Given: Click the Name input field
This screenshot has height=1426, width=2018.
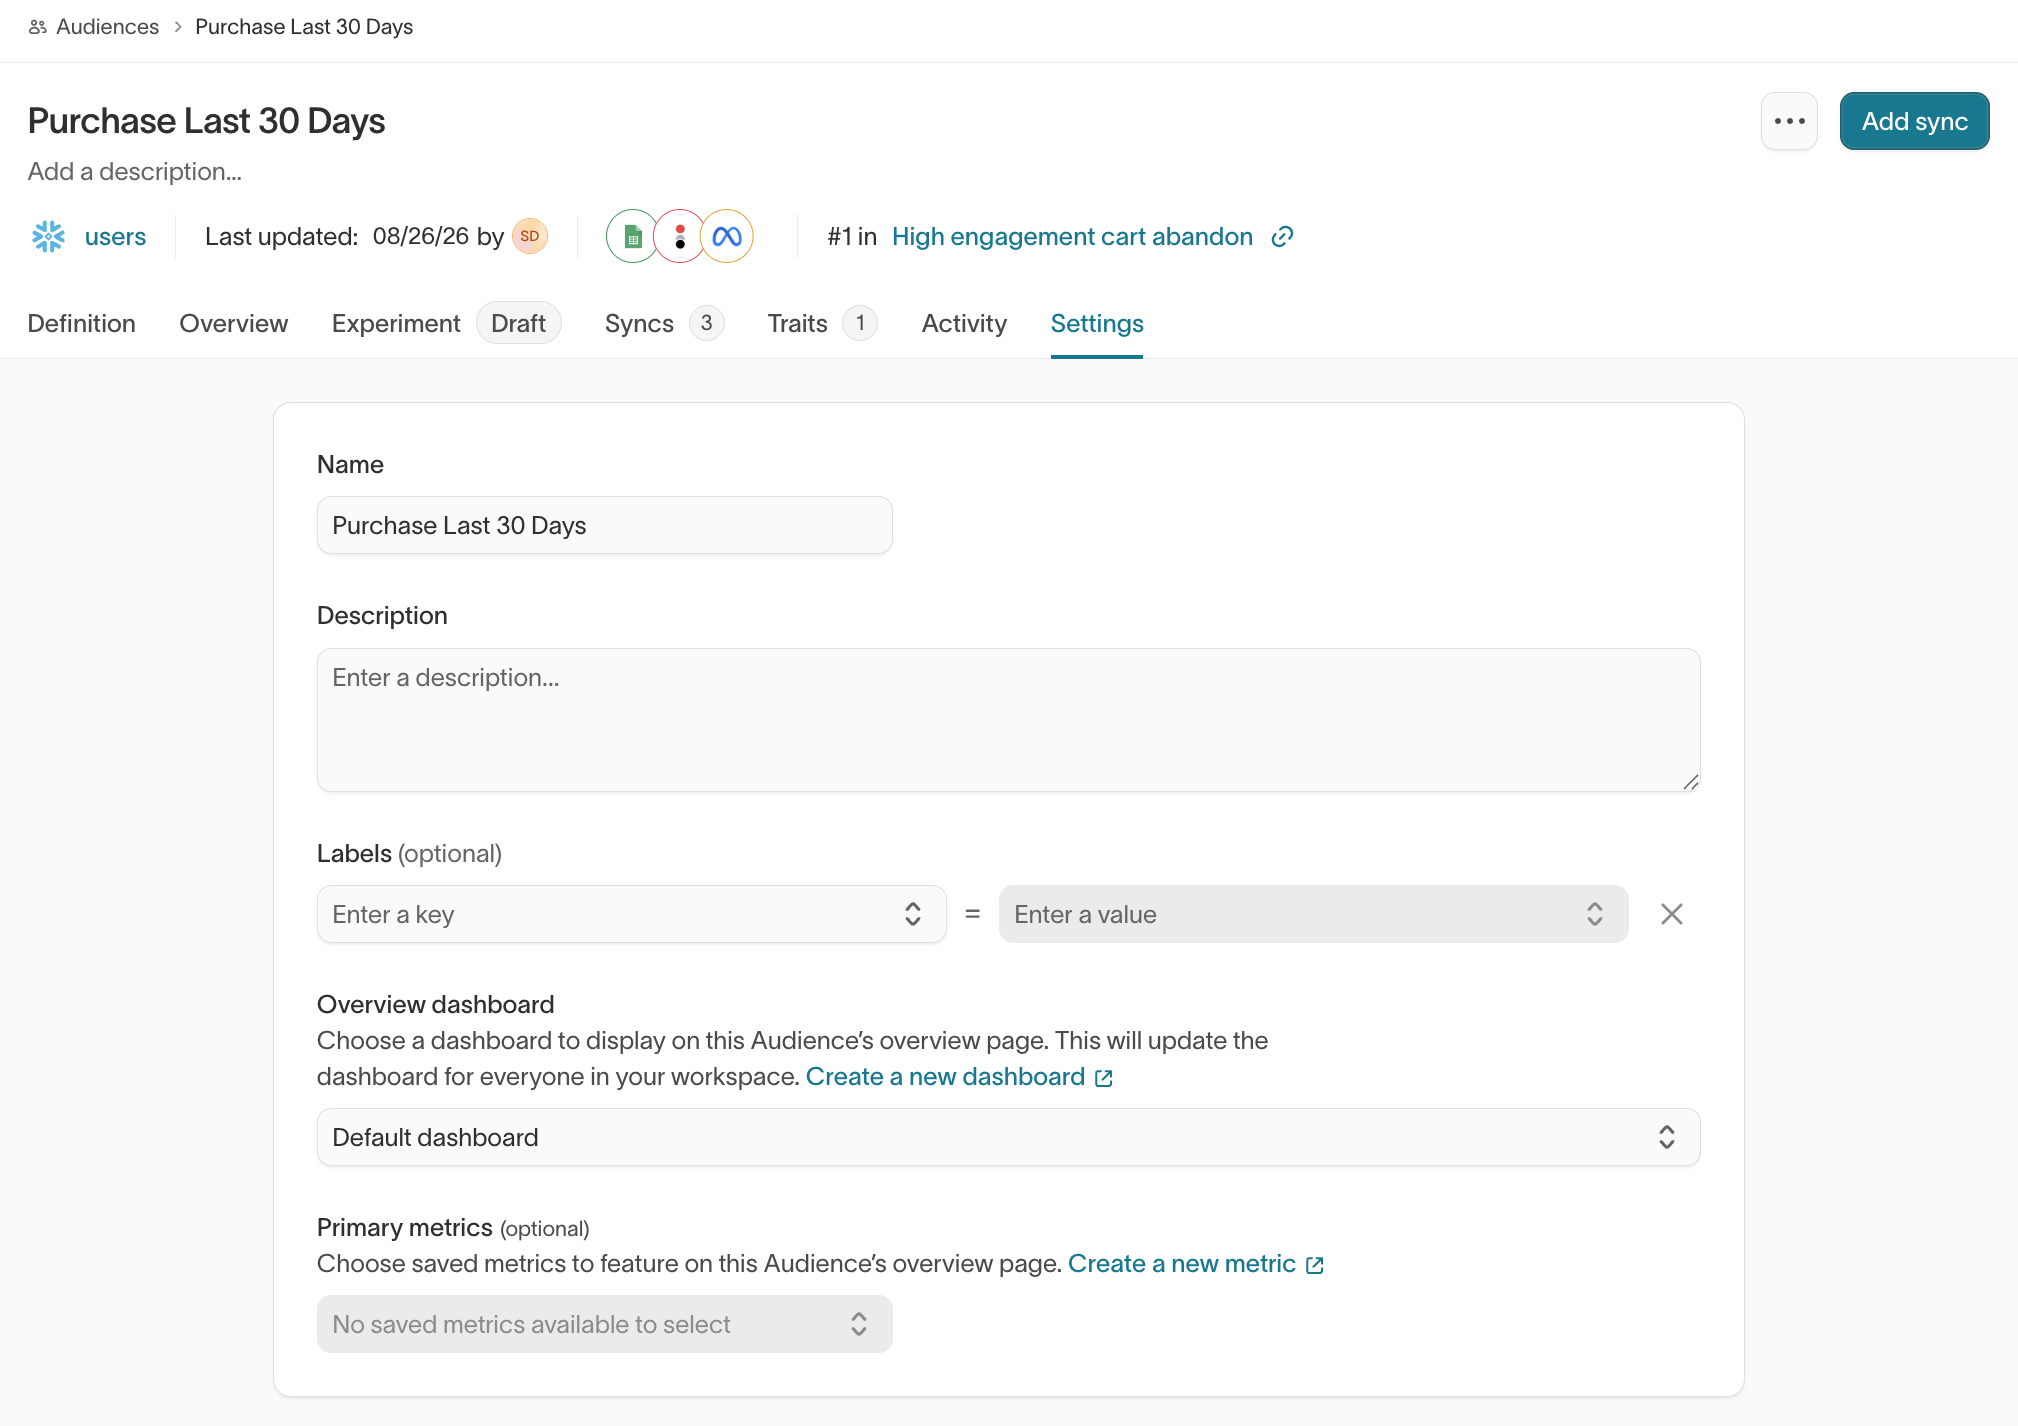Looking at the screenshot, I should point(605,525).
